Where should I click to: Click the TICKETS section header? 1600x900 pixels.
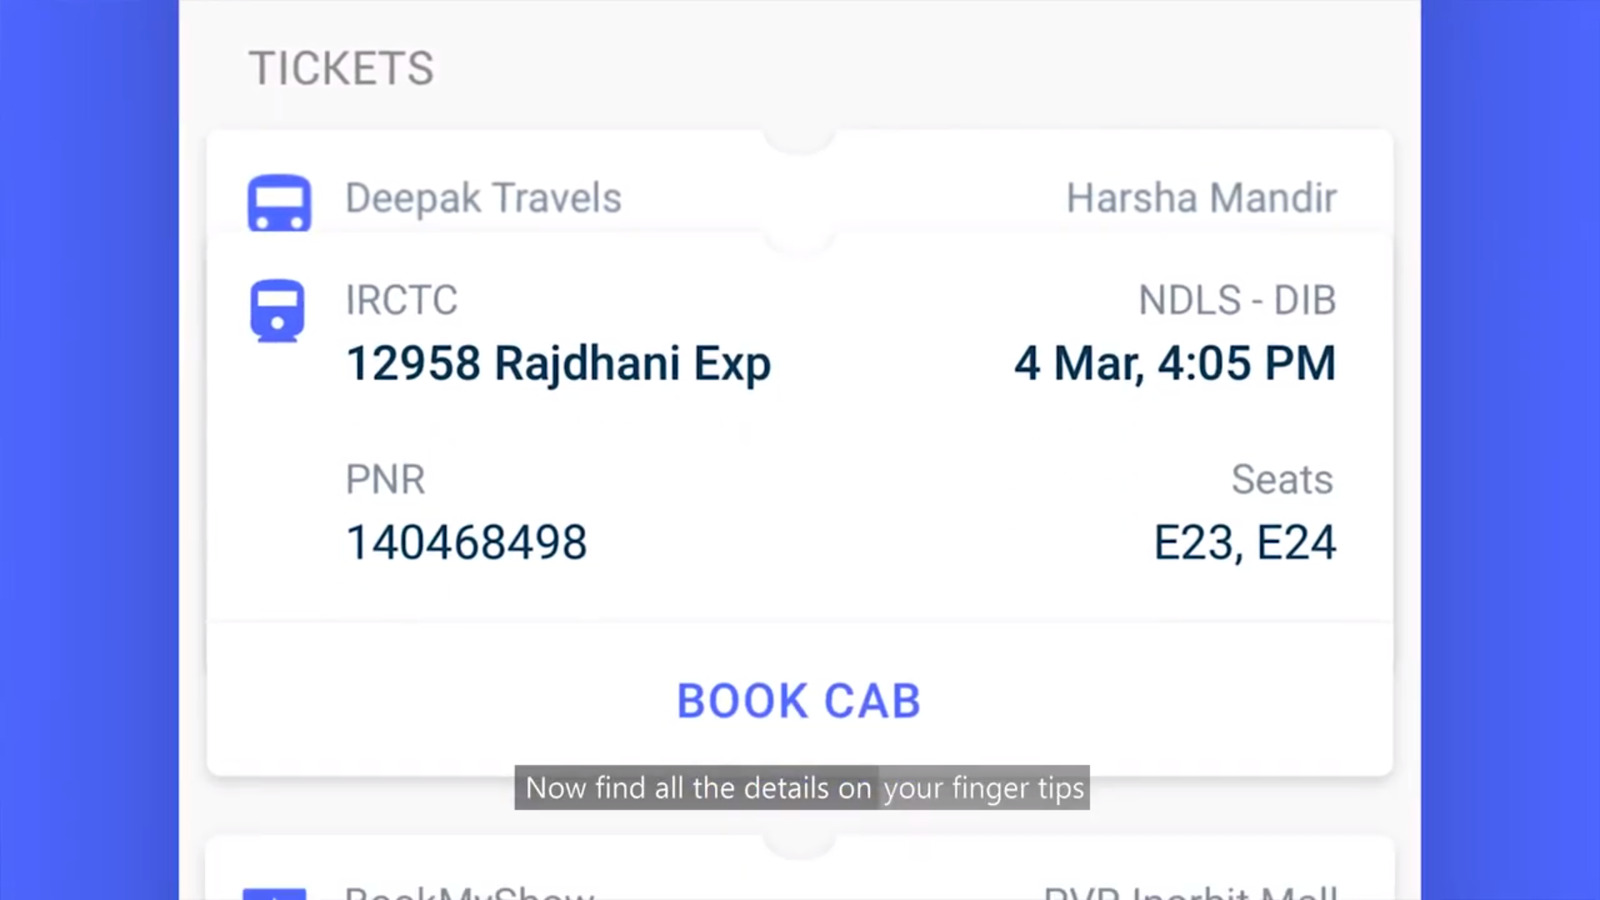[341, 69]
